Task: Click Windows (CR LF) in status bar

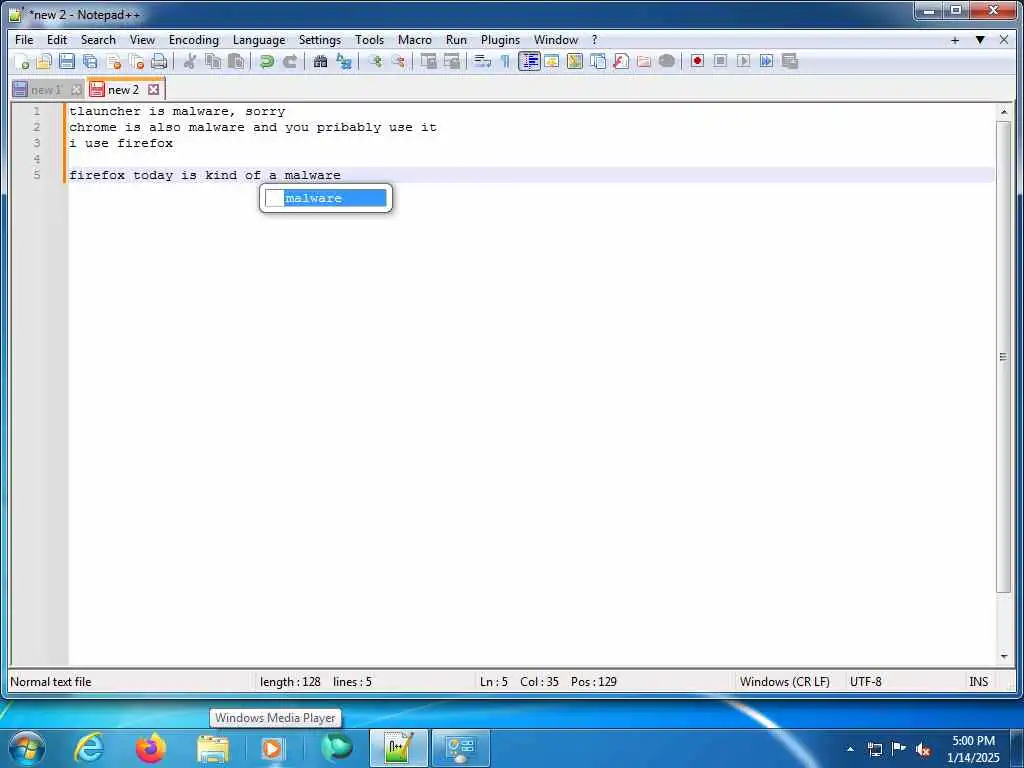Action: (x=784, y=682)
